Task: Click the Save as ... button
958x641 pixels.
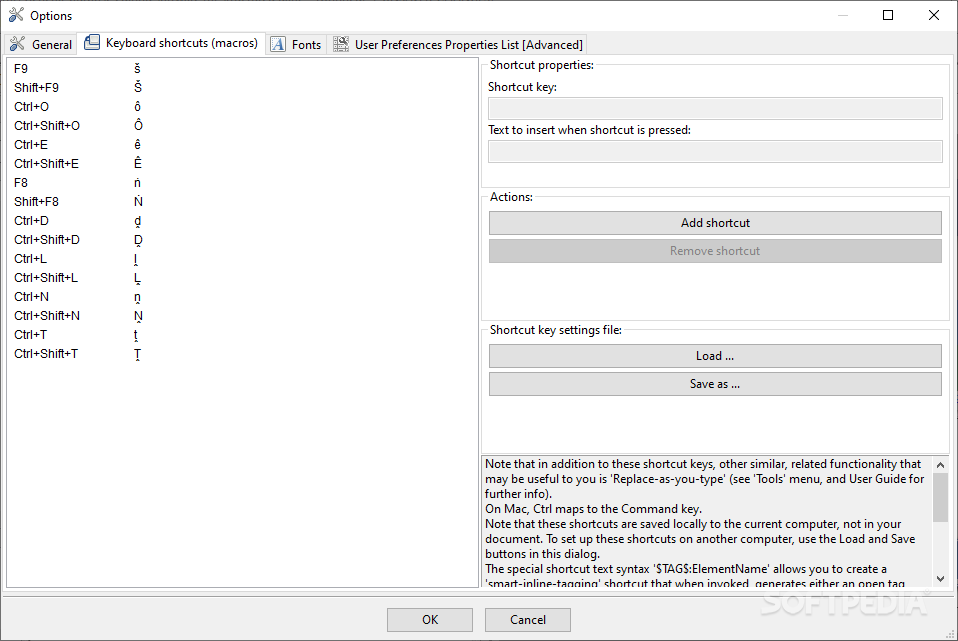Action: coord(715,384)
